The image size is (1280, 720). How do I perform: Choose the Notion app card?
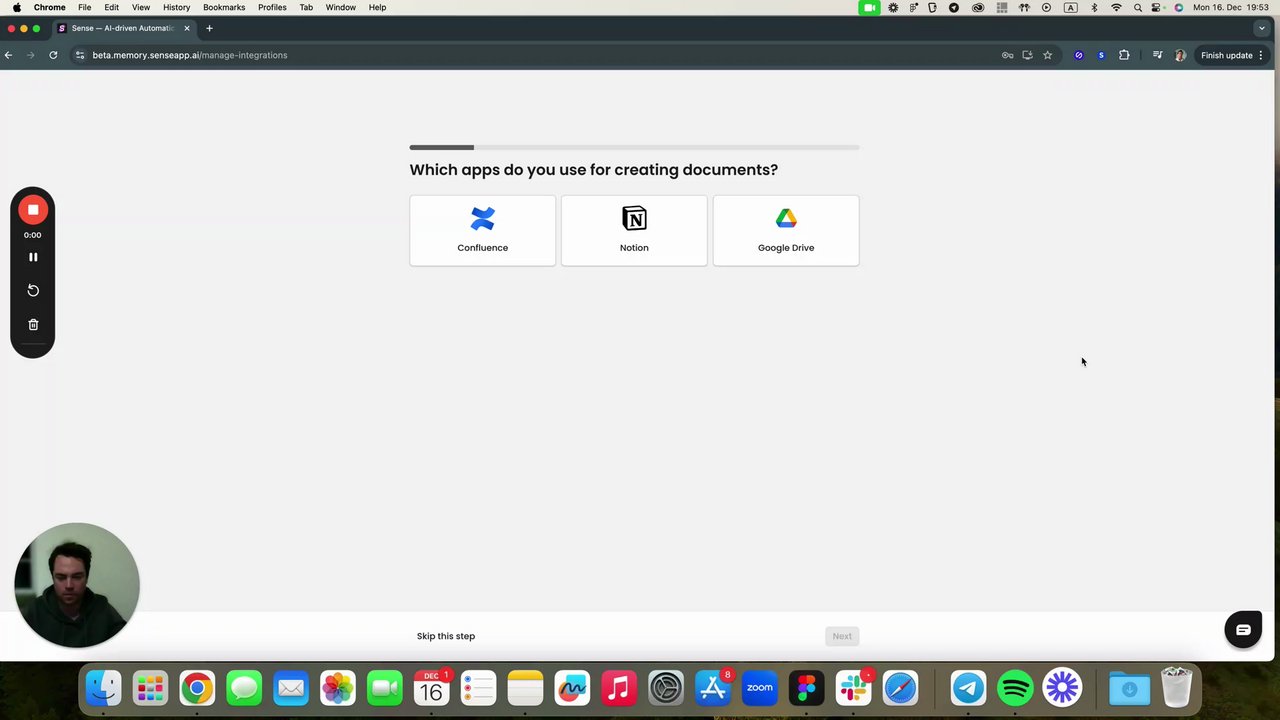634,230
